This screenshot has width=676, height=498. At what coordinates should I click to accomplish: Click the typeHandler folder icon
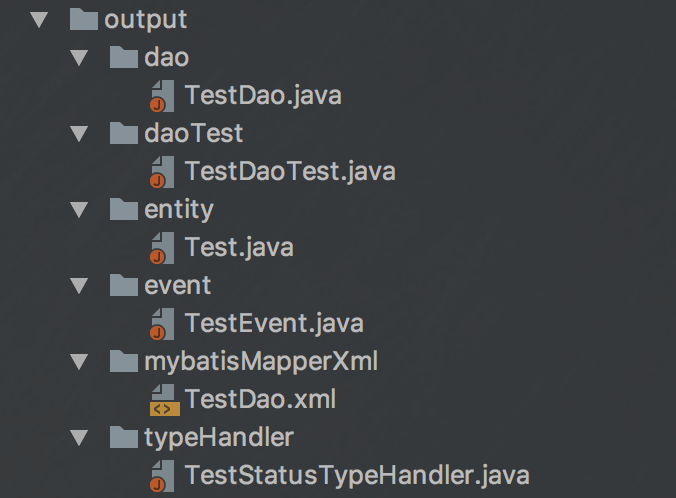tap(124, 437)
